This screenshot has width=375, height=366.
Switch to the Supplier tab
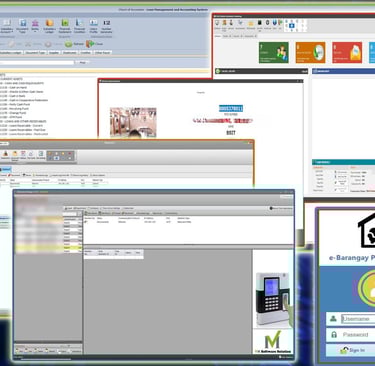54,53
